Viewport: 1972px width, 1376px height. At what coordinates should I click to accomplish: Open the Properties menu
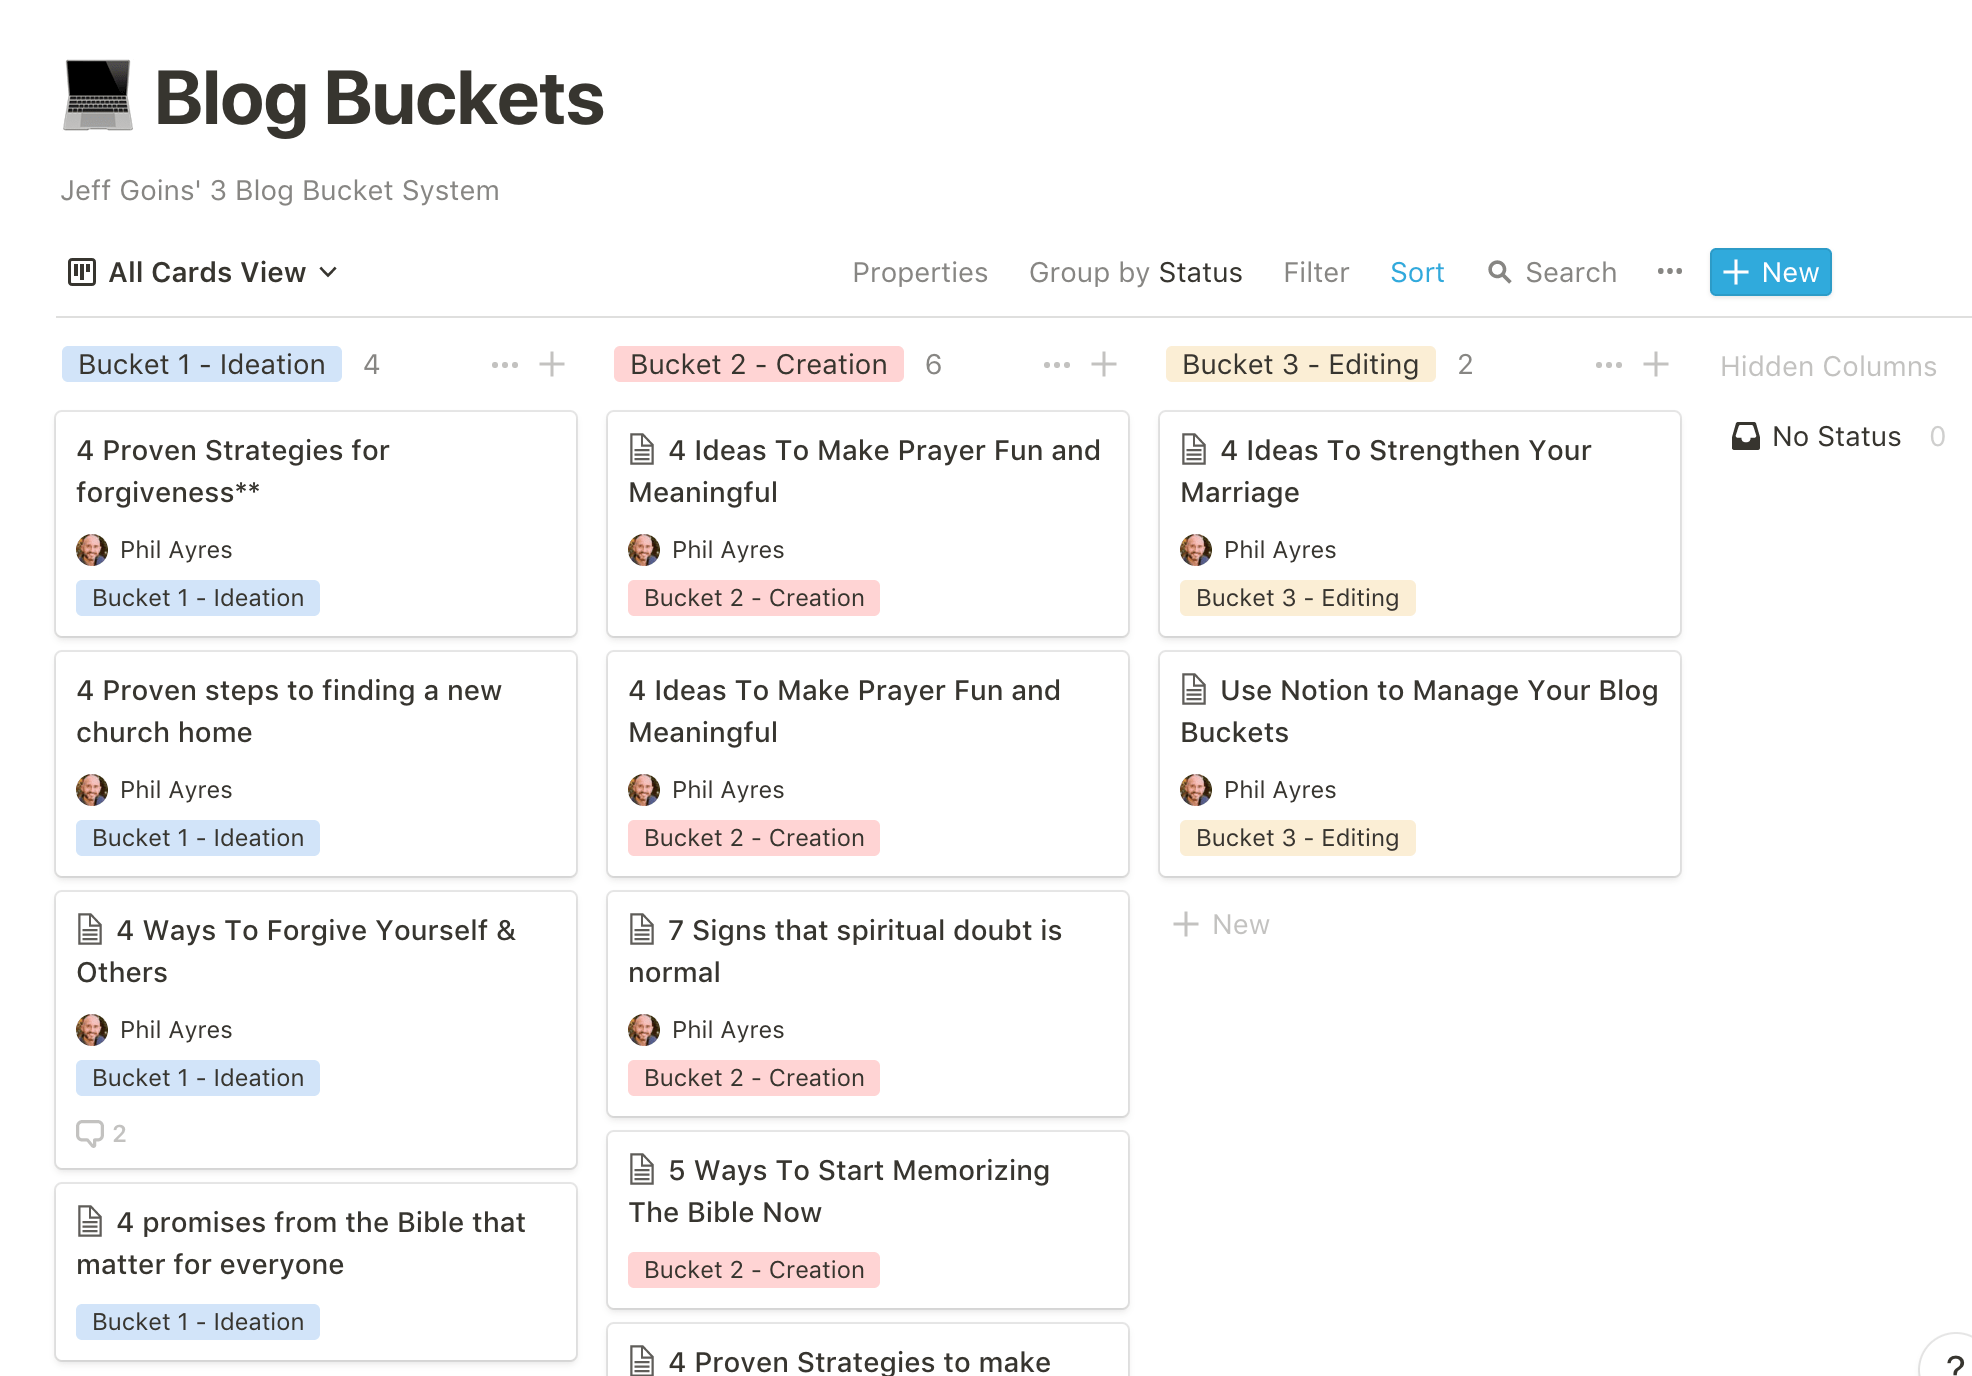(x=919, y=272)
